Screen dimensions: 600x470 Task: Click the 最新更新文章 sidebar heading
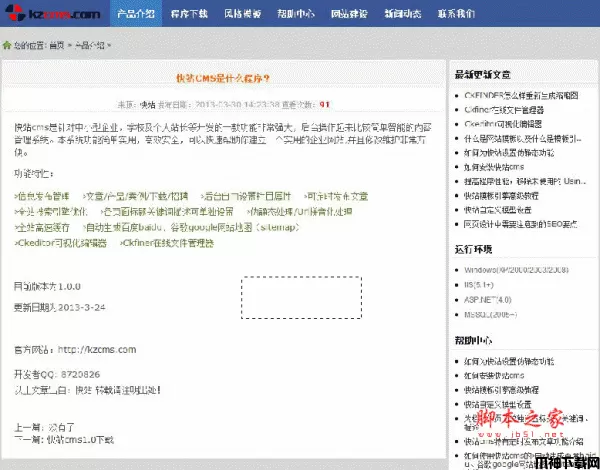click(482, 75)
